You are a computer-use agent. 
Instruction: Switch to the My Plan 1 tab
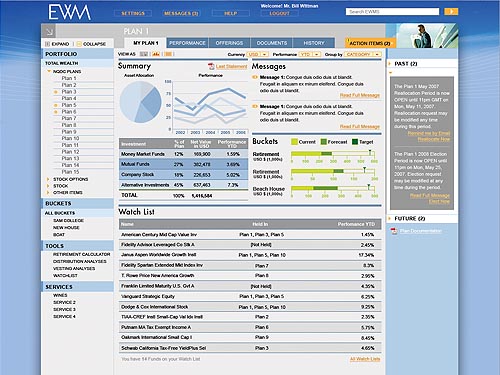[x=145, y=43]
